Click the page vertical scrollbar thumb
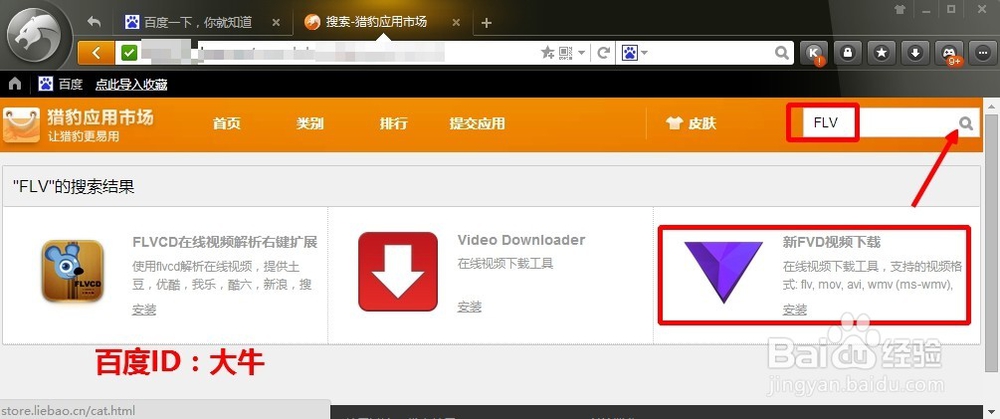Viewport: 1000px width, 419px height. click(x=991, y=242)
